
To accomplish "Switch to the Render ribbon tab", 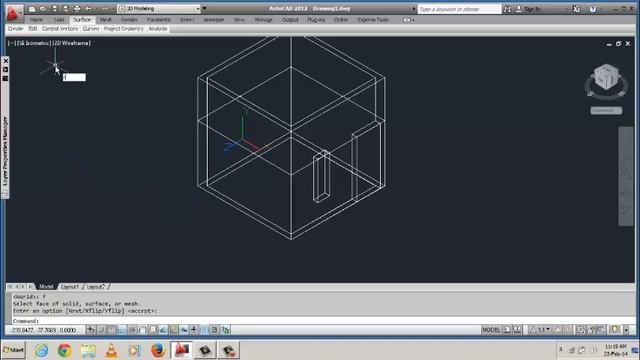I will tap(129, 20).
